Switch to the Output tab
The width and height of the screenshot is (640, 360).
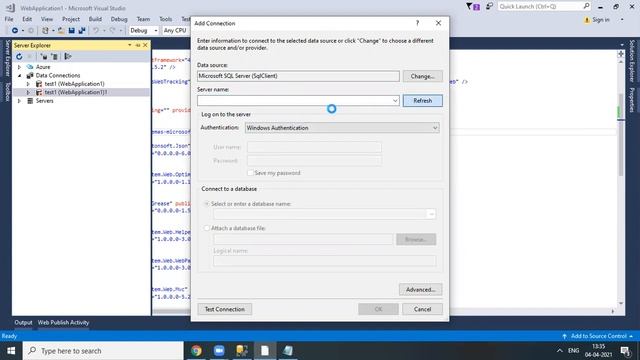pyautogui.click(x=23, y=322)
